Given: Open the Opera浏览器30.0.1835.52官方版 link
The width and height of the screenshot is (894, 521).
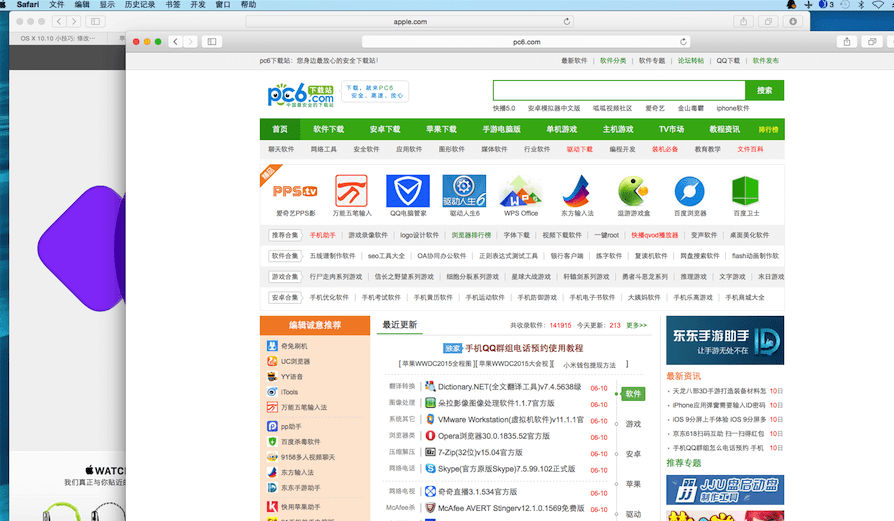Looking at the screenshot, I should [x=494, y=436].
